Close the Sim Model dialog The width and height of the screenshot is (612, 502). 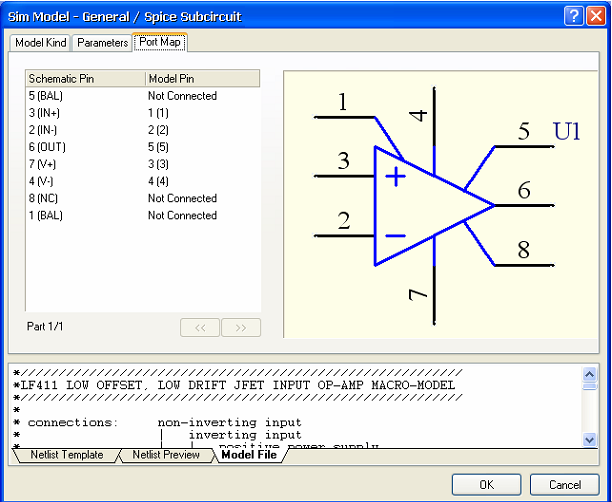(x=595, y=16)
